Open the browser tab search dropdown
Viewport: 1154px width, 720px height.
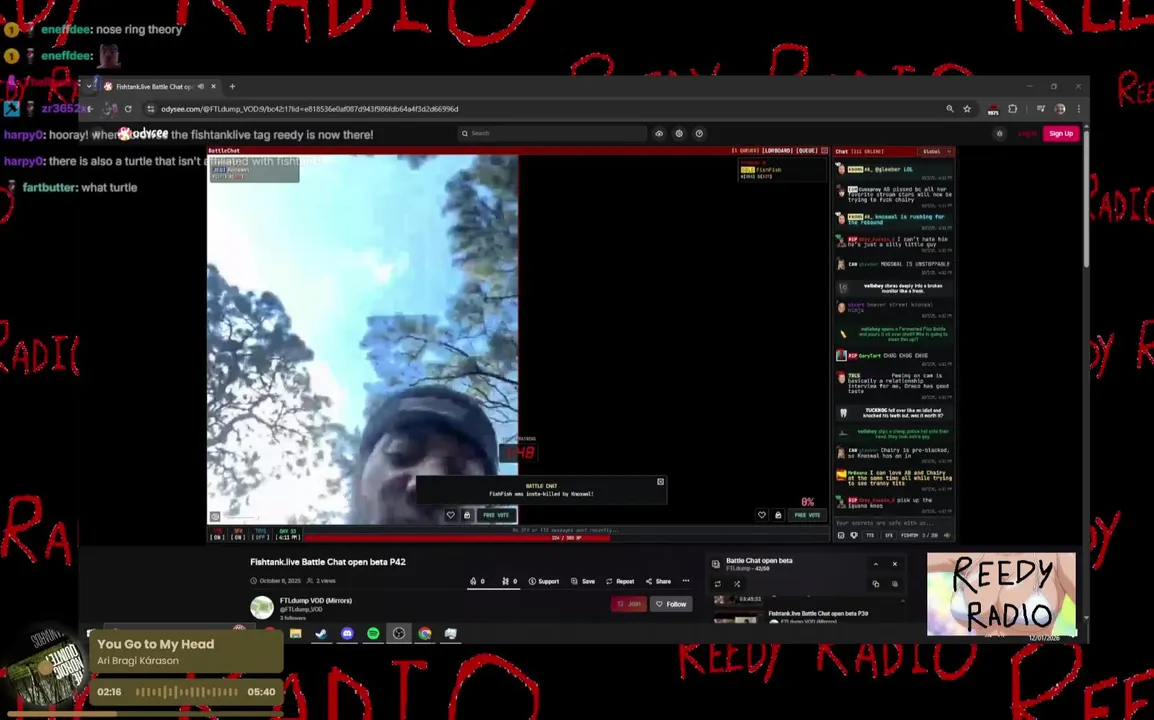[89, 86]
